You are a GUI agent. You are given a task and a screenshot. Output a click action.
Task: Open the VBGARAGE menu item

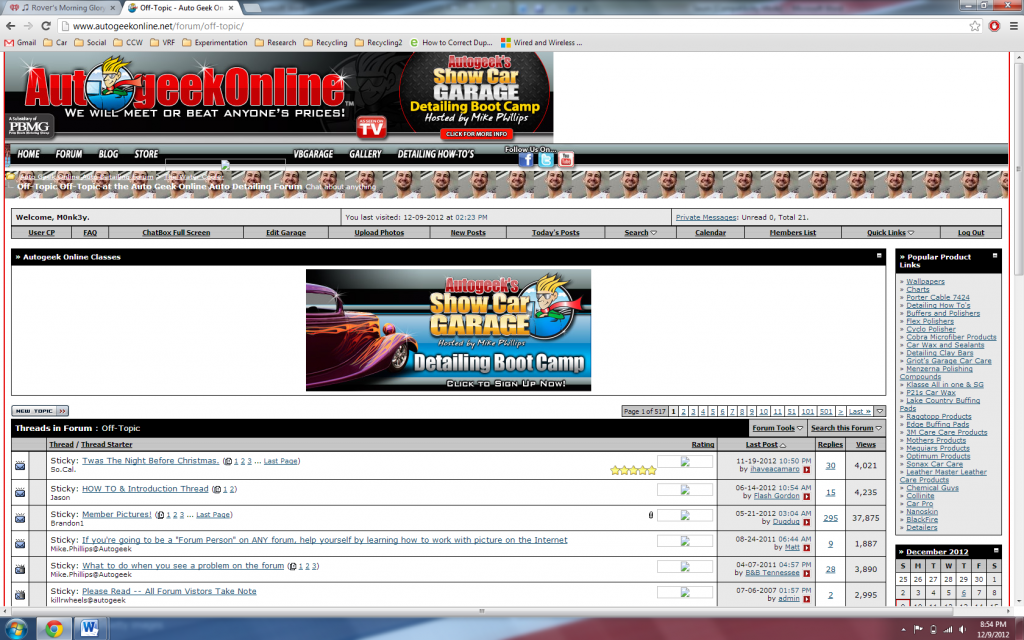pyautogui.click(x=313, y=154)
